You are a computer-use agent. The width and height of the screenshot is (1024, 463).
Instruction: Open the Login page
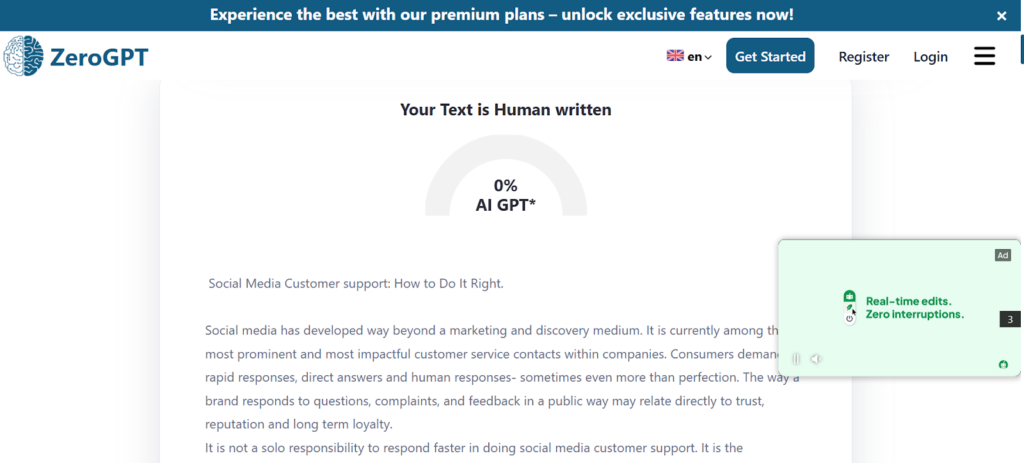coord(930,57)
